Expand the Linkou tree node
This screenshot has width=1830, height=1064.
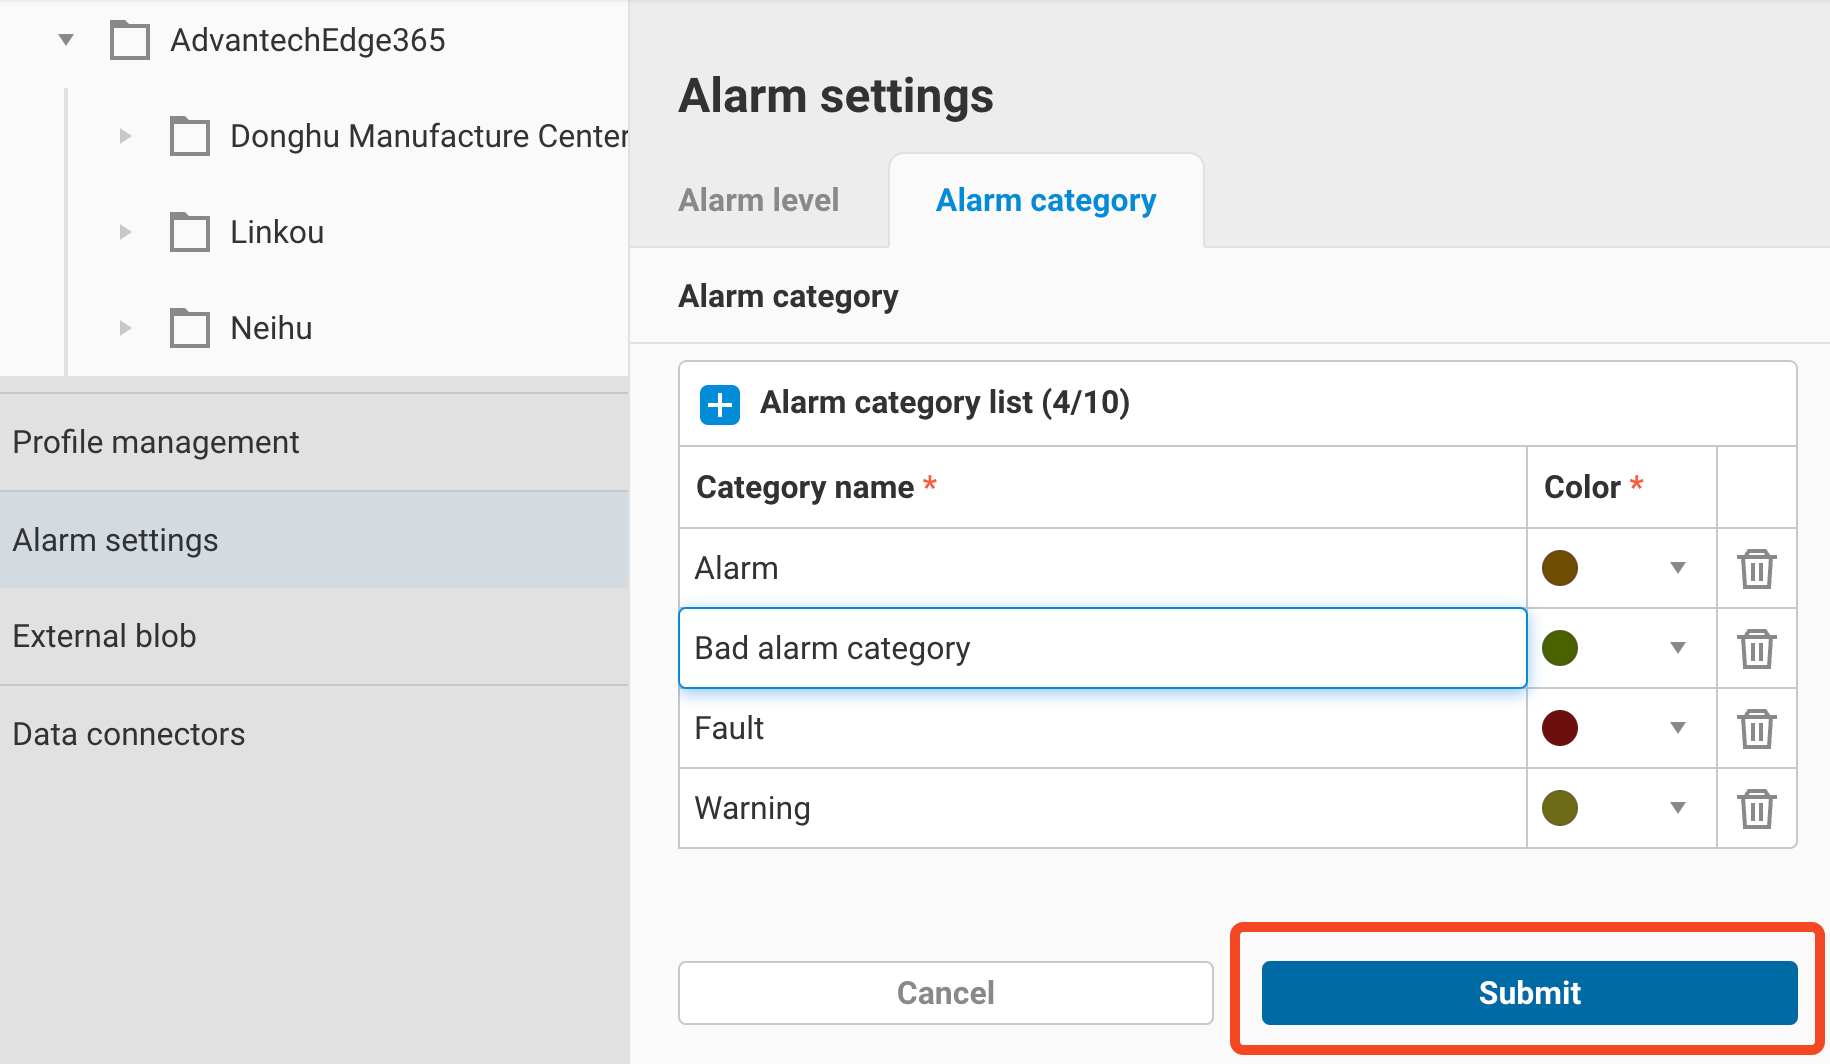tap(125, 232)
